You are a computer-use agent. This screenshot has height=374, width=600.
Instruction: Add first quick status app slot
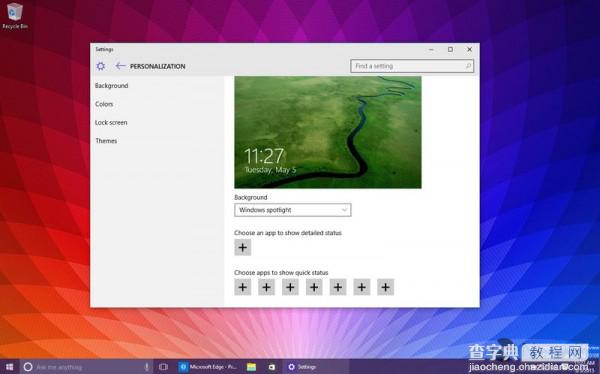coord(243,287)
